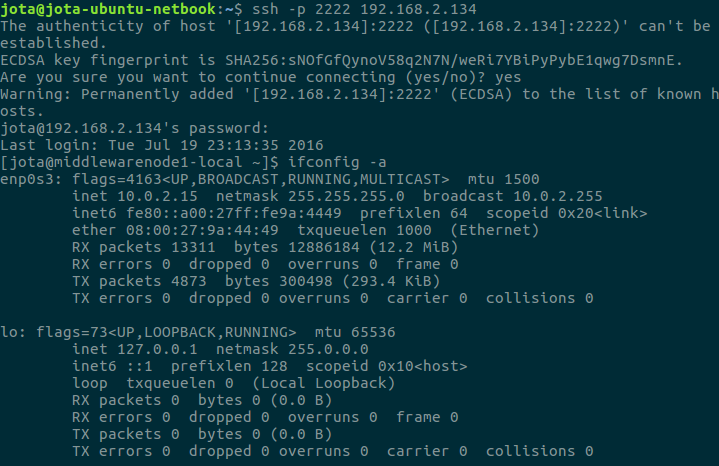Click the [jota@middlewarenode1-local ~]$ prompt
The height and width of the screenshot is (466, 719).
139,162
